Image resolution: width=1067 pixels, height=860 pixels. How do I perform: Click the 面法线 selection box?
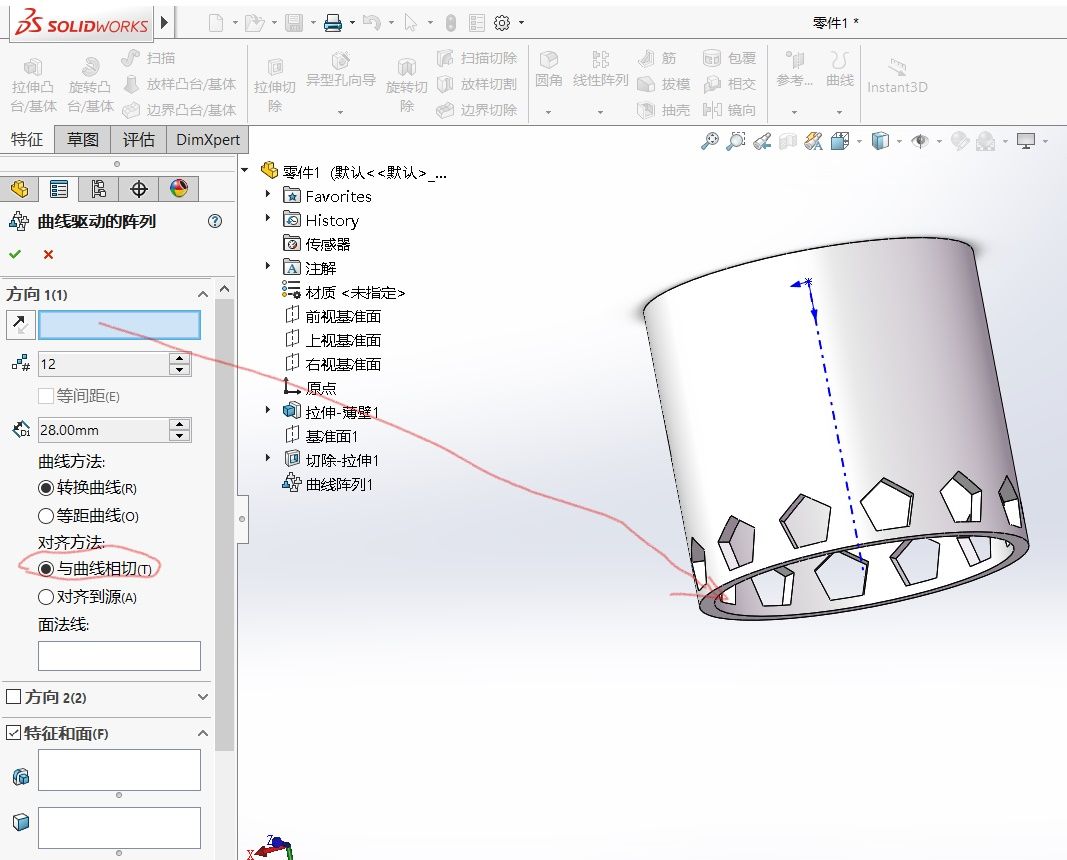(x=119, y=656)
